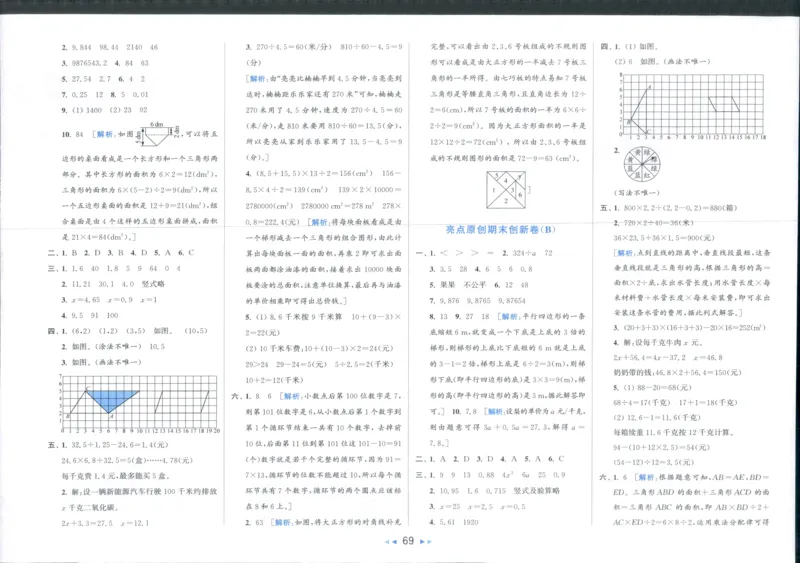Click the line '2. 9.844 98.44 2140 46'
This screenshot has height=563, width=800.
110,47
